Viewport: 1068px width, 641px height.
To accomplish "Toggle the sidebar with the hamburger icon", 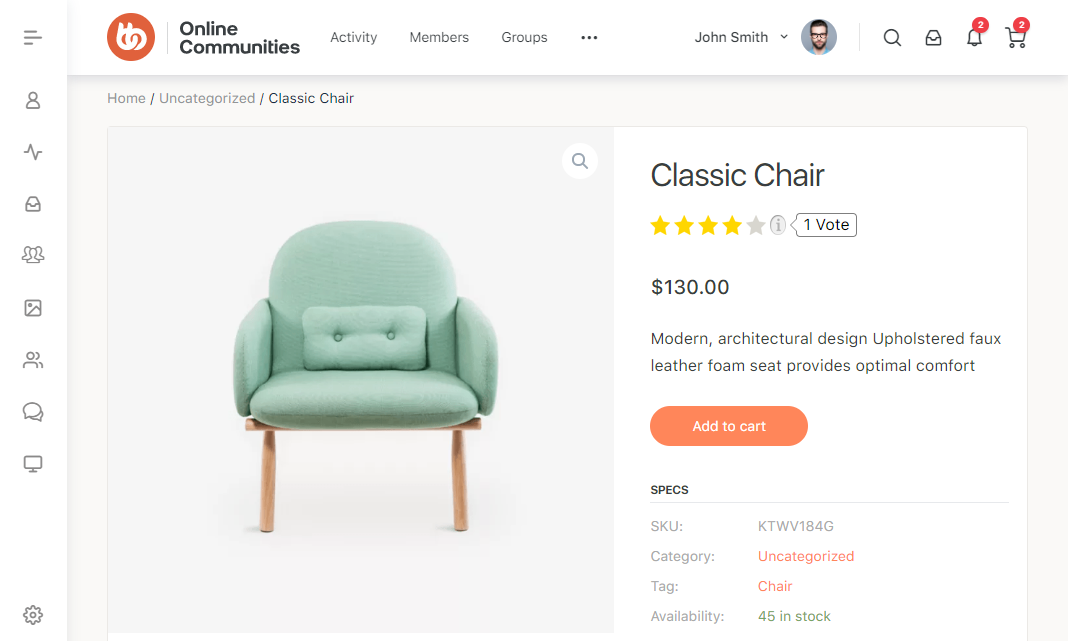I will pyautogui.click(x=32, y=36).
